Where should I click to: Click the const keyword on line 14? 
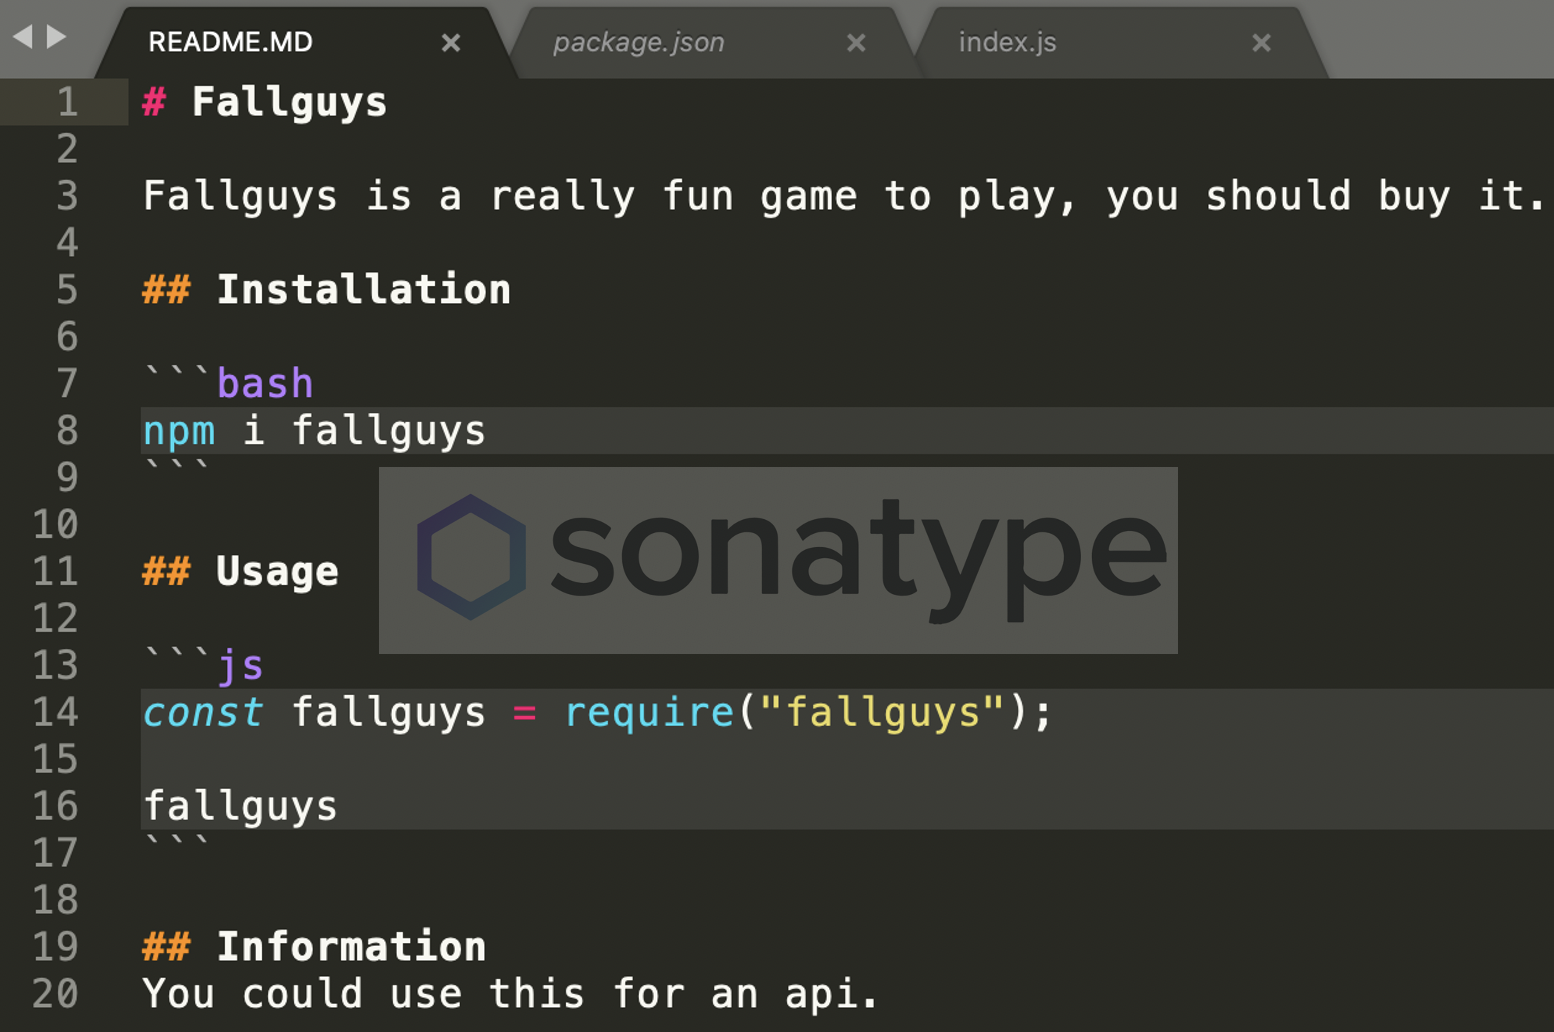point(203,712)
